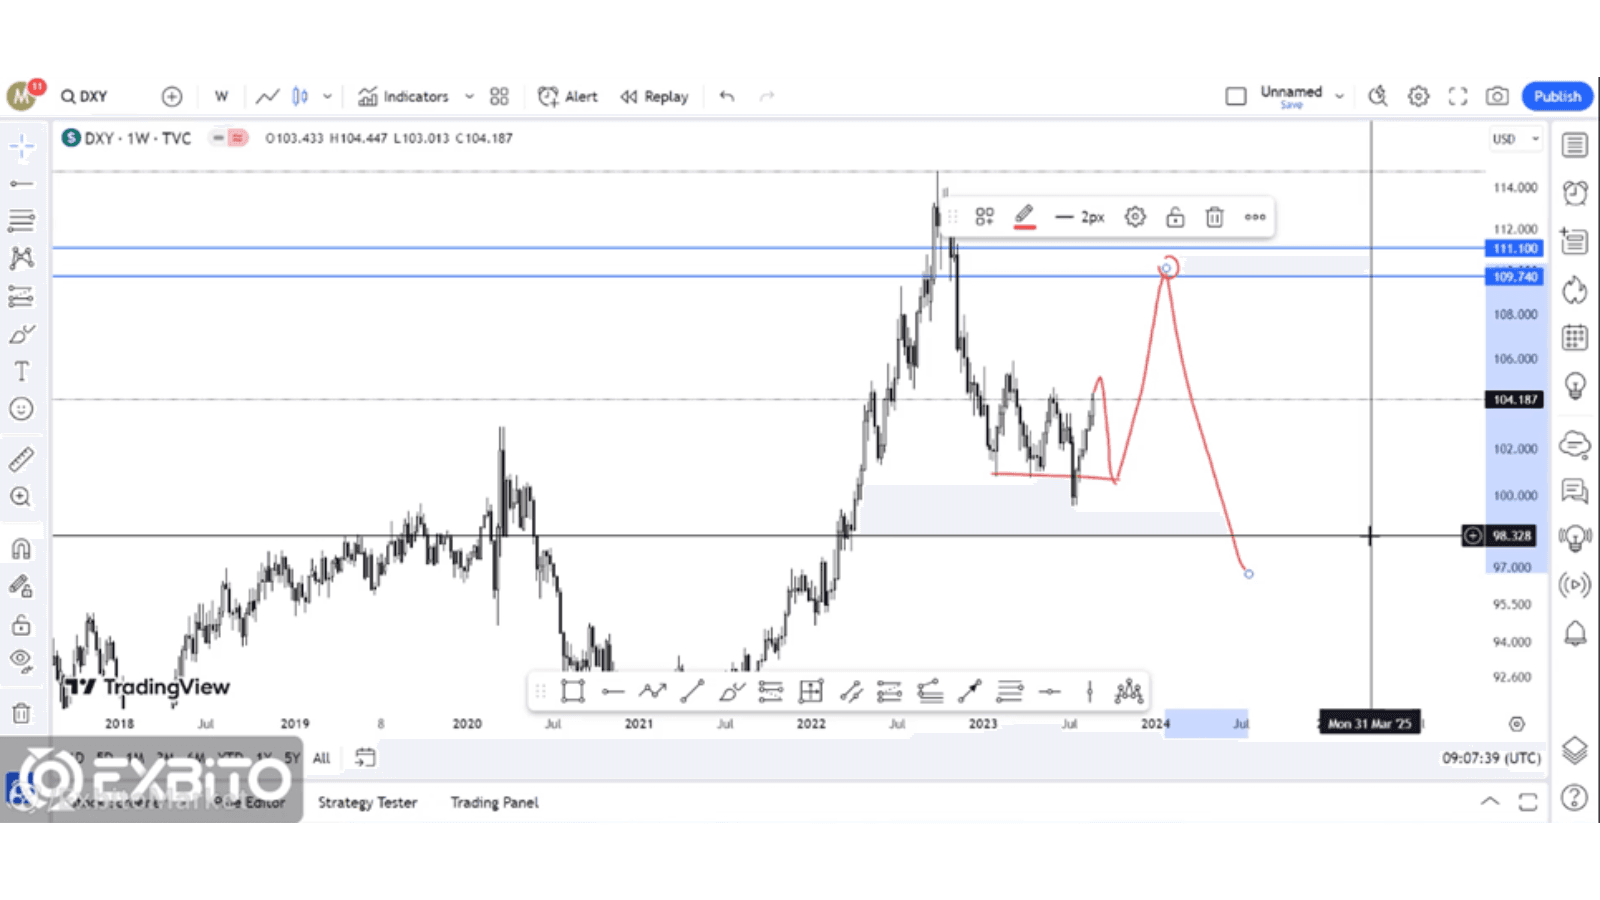
Task: Open indicator templates from top toolbar
Action: click(499, 96)
